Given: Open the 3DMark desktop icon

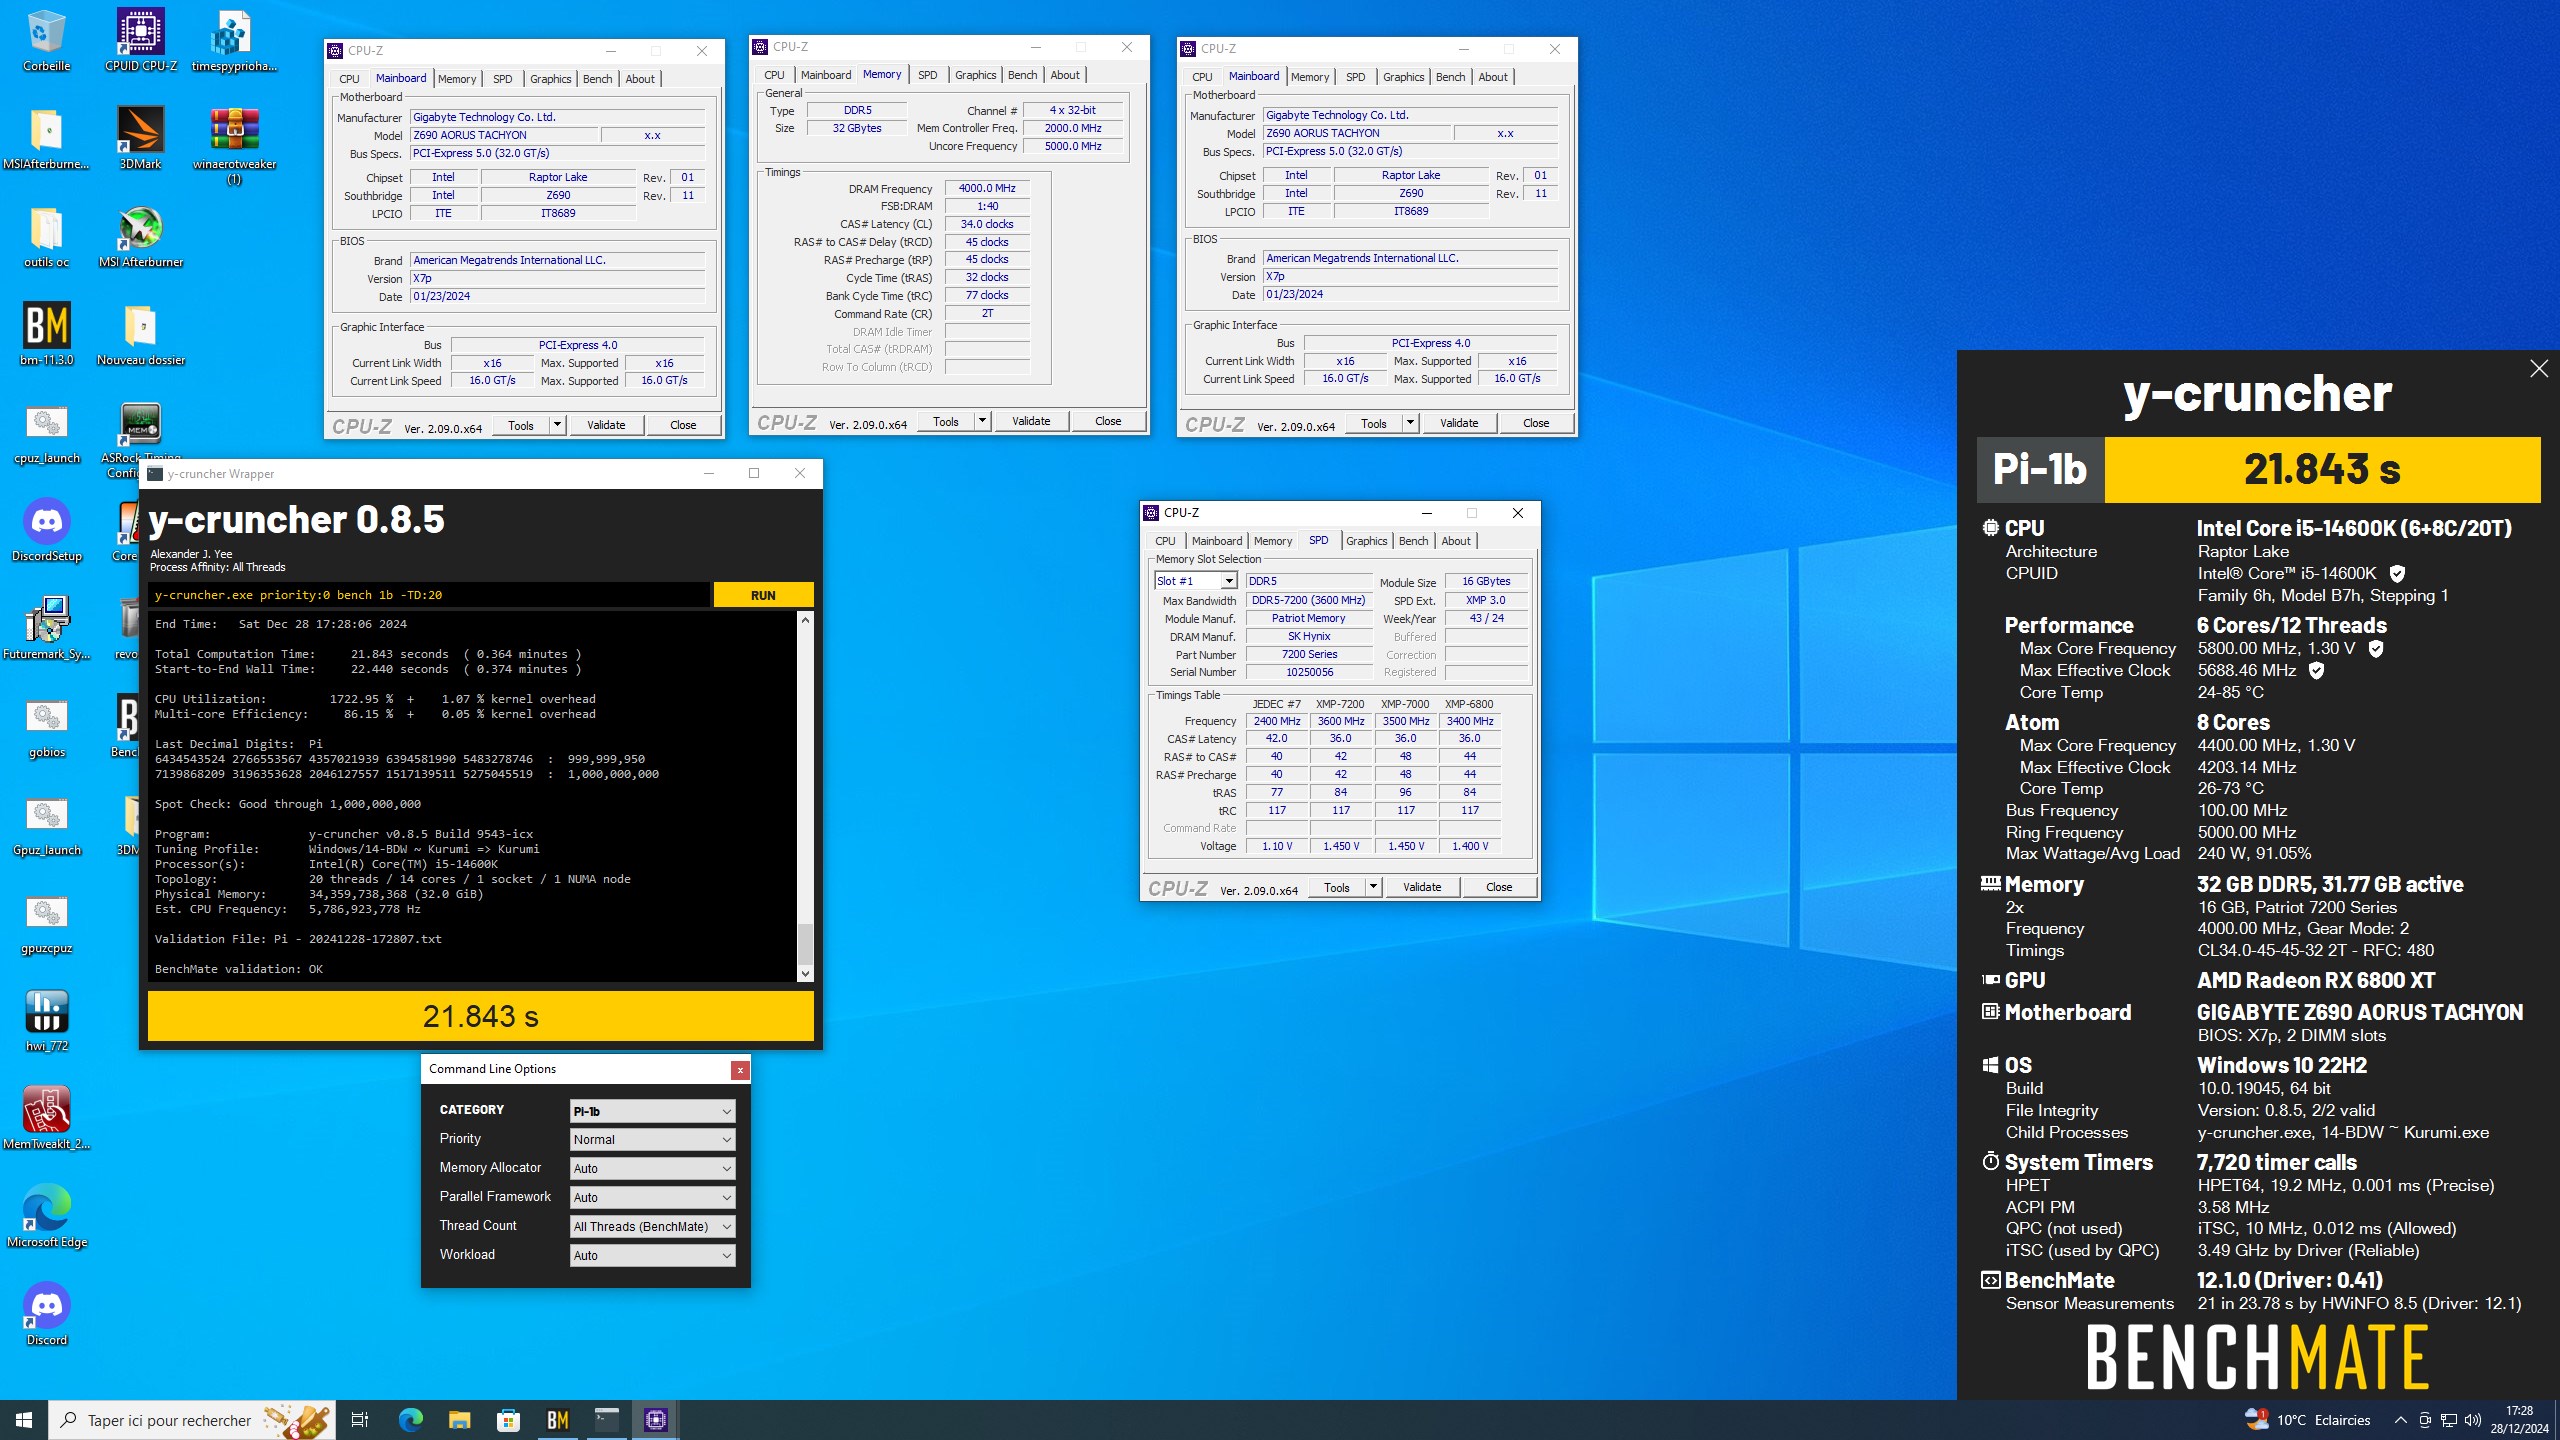Looking at the screenshot, I should (x=141, y=139).
